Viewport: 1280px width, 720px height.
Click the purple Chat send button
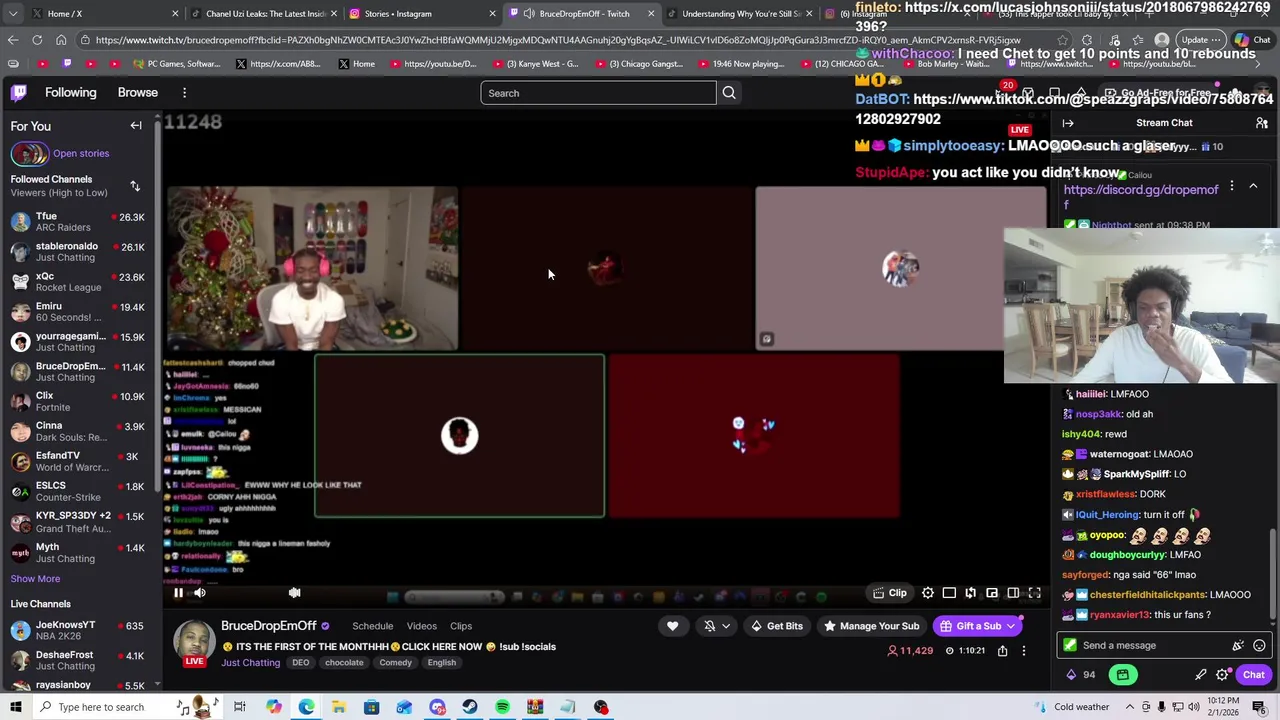coord(1253,675)
